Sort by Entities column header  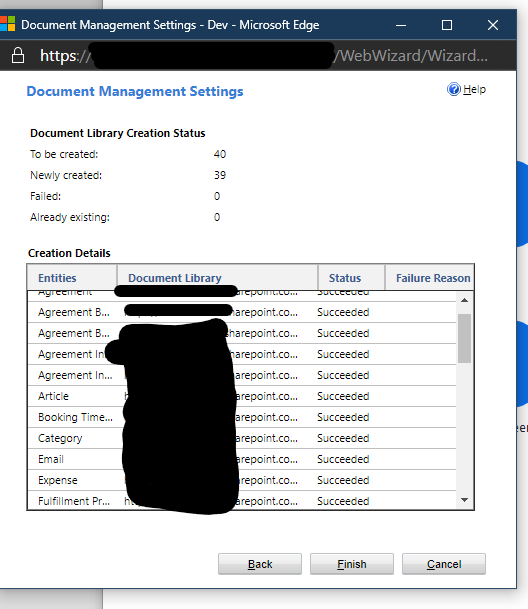(x=72, y=278)
